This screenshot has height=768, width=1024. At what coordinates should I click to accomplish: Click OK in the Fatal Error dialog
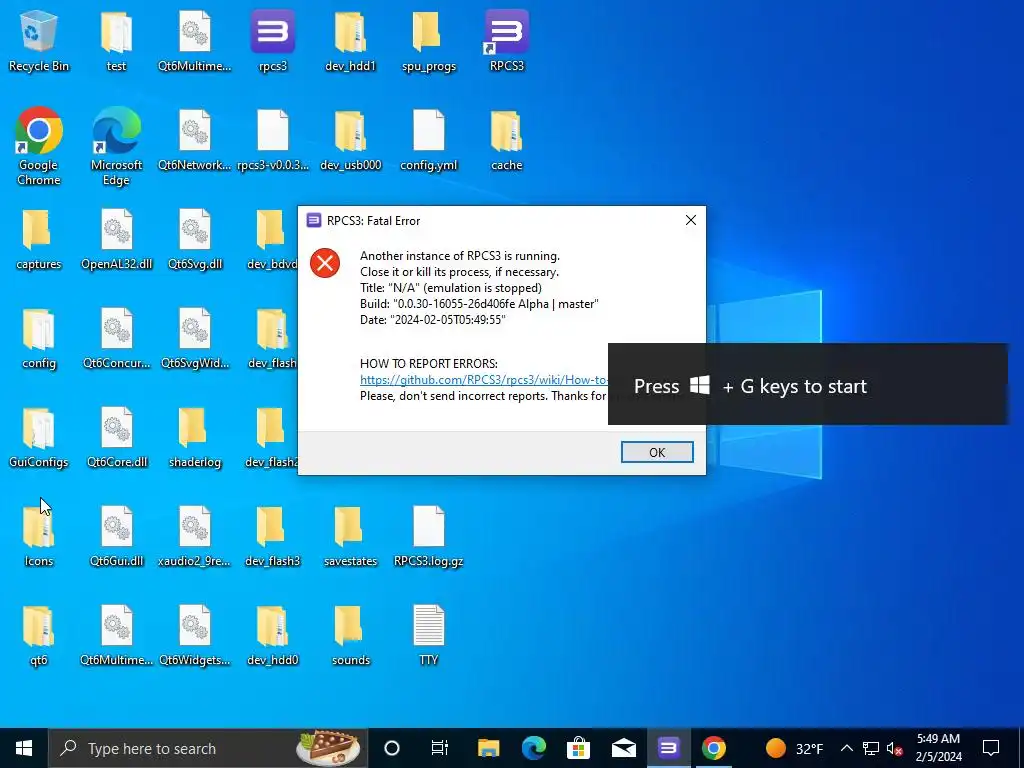[x=657, y=452]
